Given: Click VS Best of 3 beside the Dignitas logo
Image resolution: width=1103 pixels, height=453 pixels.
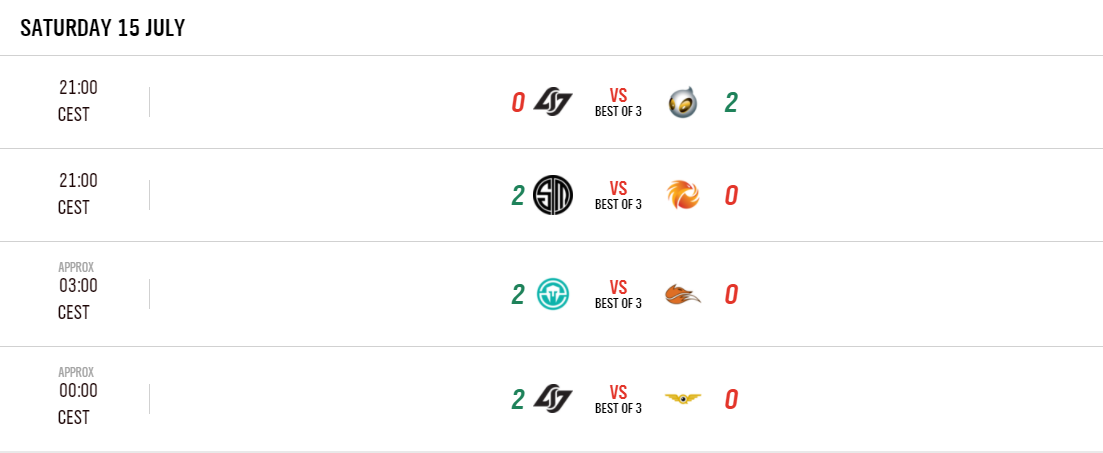Looking at the screenshot, I should point(618,102).
